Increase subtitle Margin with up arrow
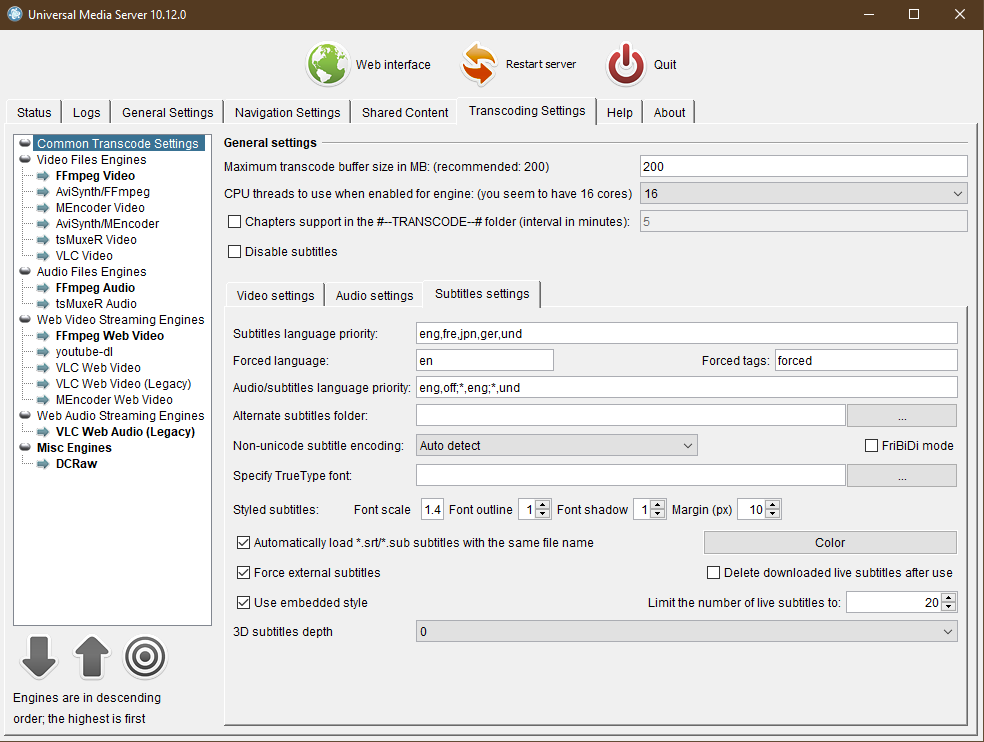The width and height of the screenshot is (984, 742). [x=773, y=505]
